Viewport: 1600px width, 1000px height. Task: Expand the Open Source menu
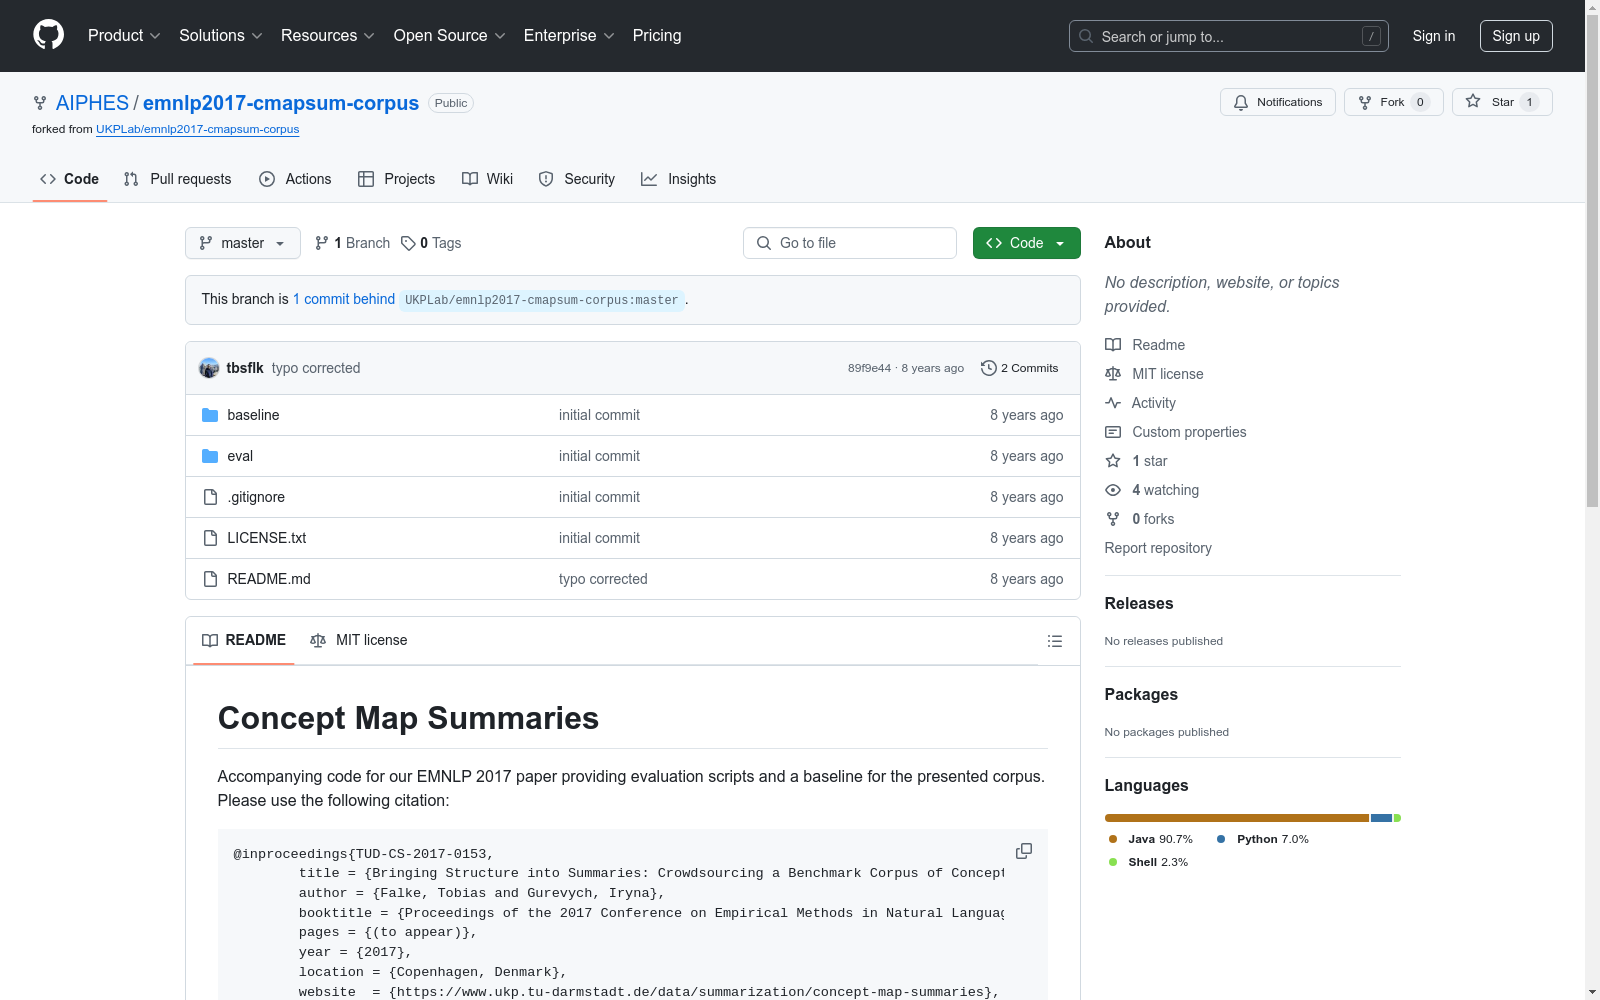tap(450, 35)
